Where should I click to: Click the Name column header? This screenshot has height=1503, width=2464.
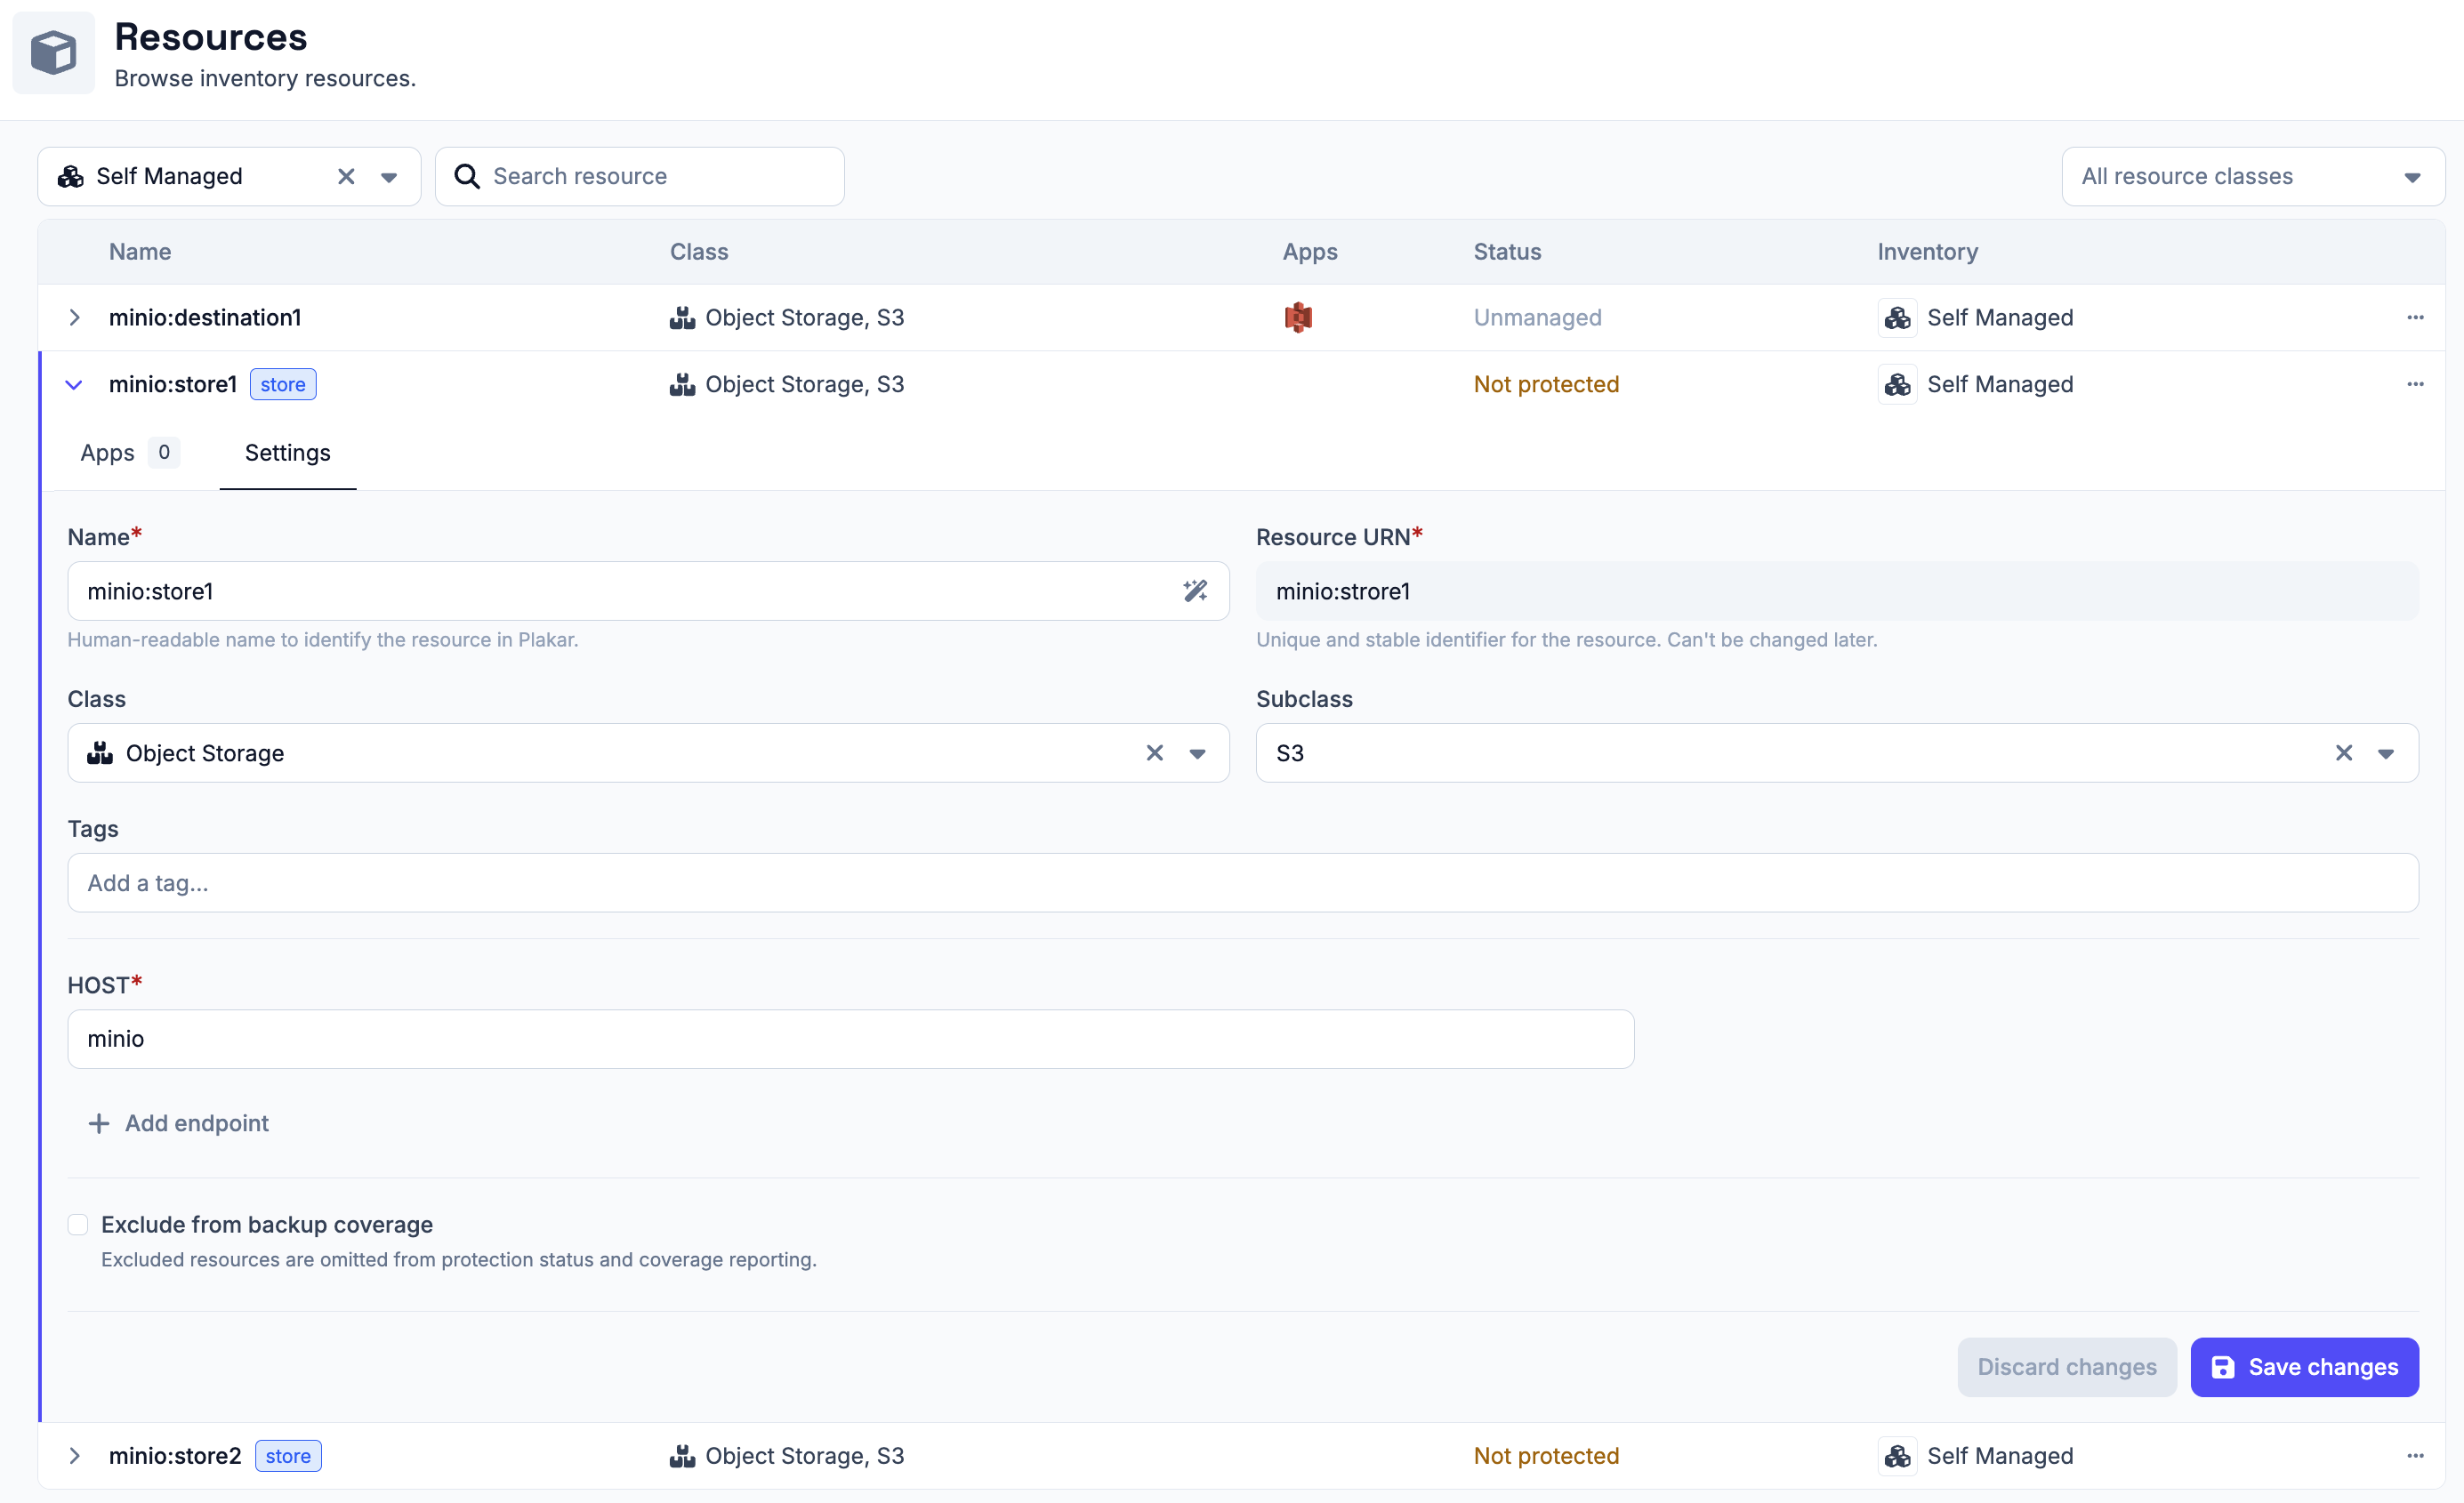click(x=140, y=252)
